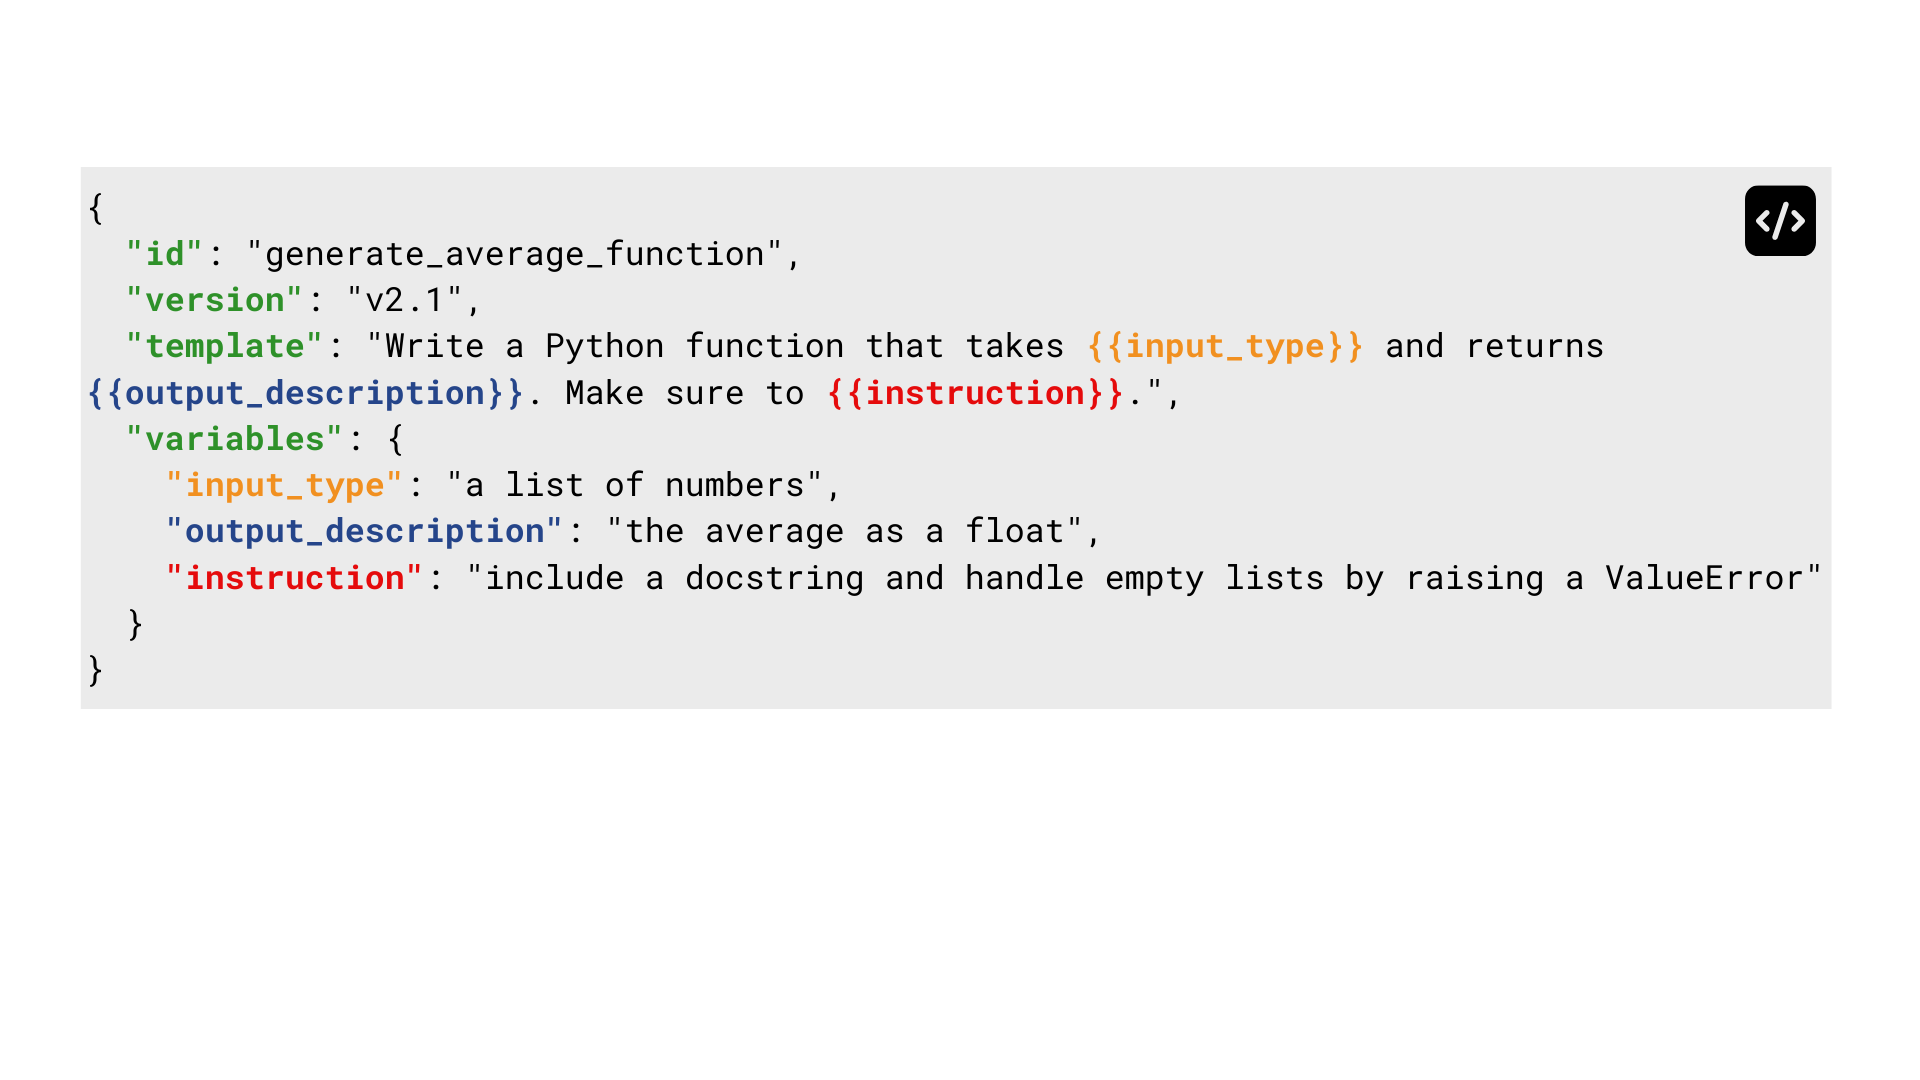Click the "a list of numbers" value
This screenshot has height=1080, width=1920.
[634, 485]
